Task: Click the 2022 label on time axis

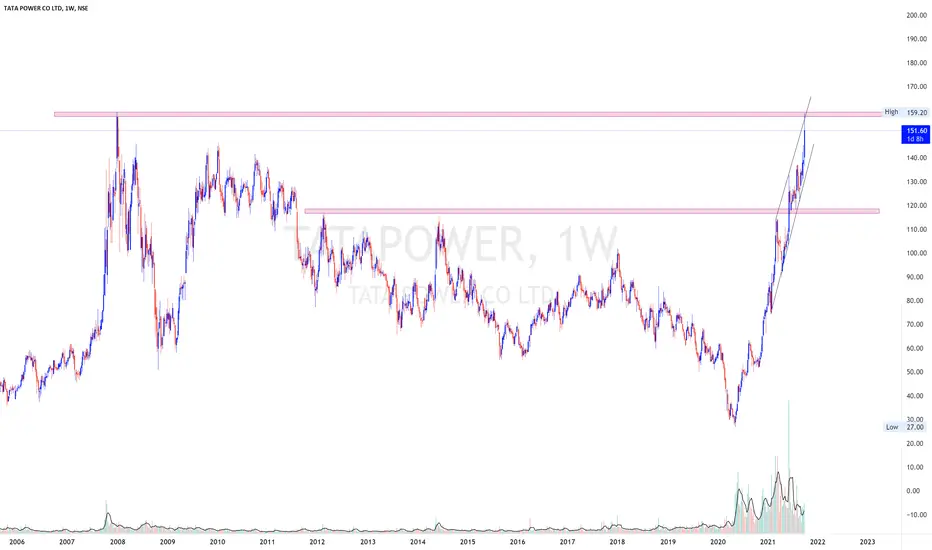Action: [818, 542]
